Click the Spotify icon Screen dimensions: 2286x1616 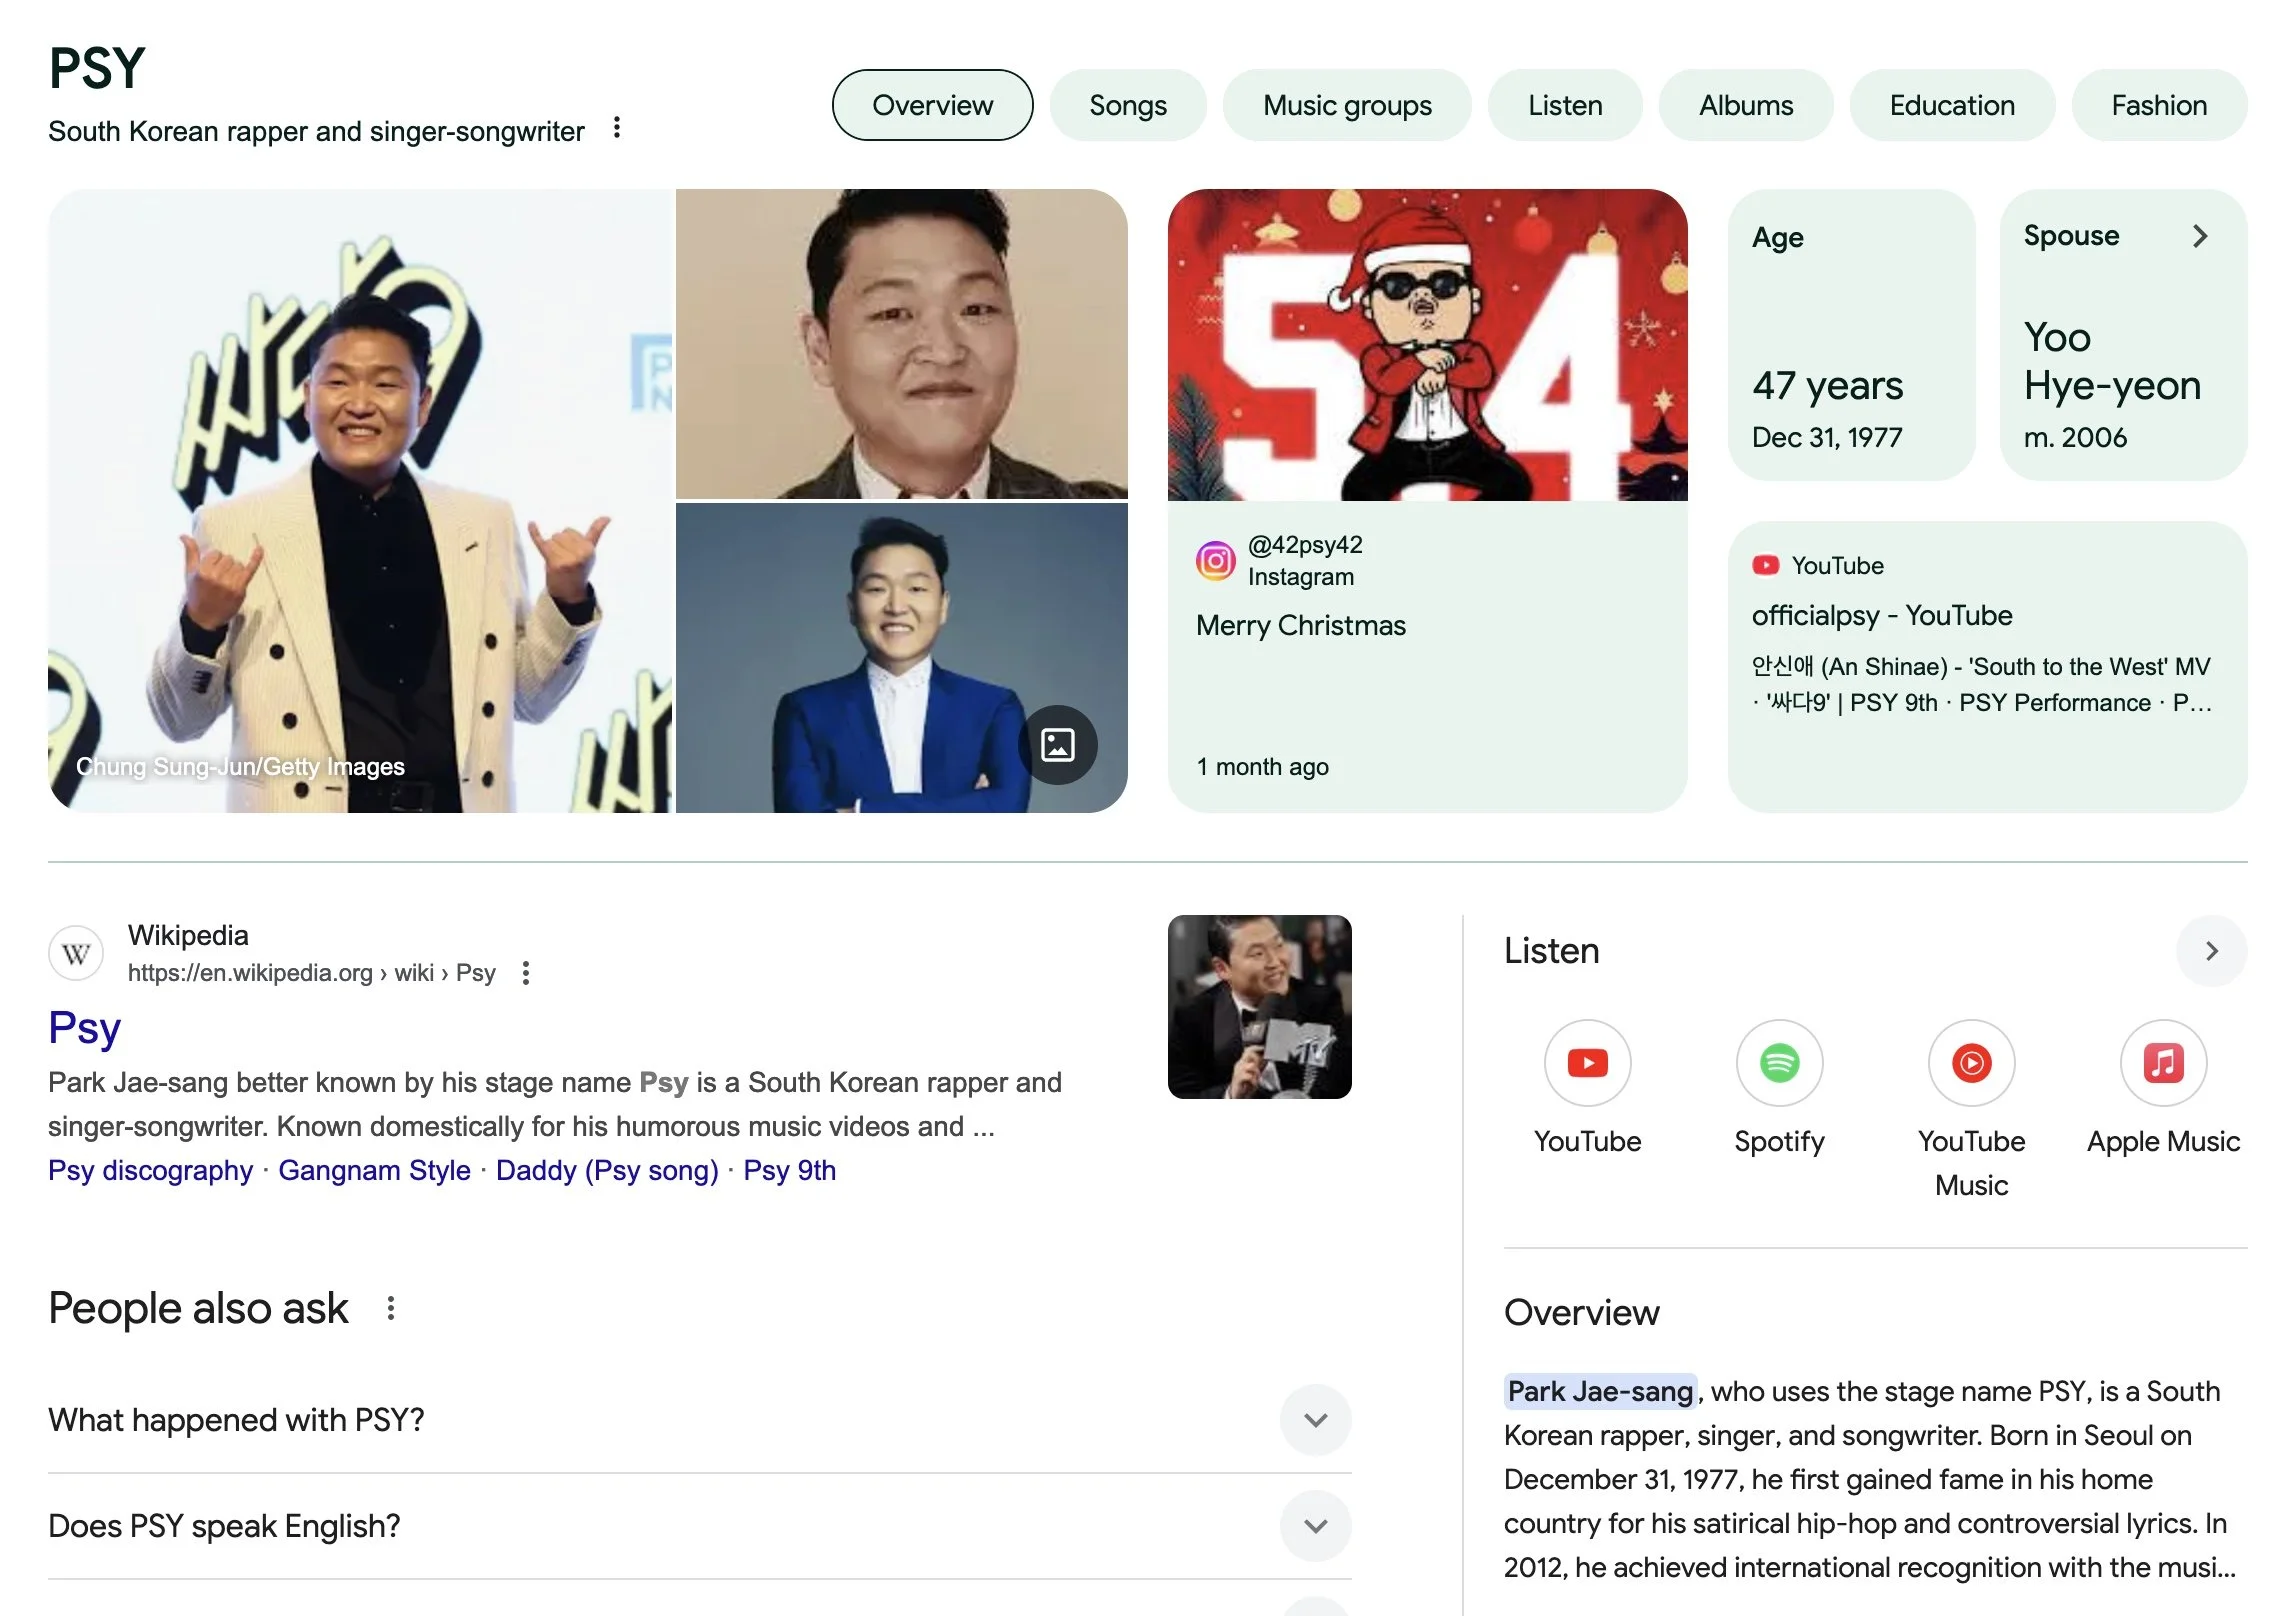click(x=1779, y=1063)
